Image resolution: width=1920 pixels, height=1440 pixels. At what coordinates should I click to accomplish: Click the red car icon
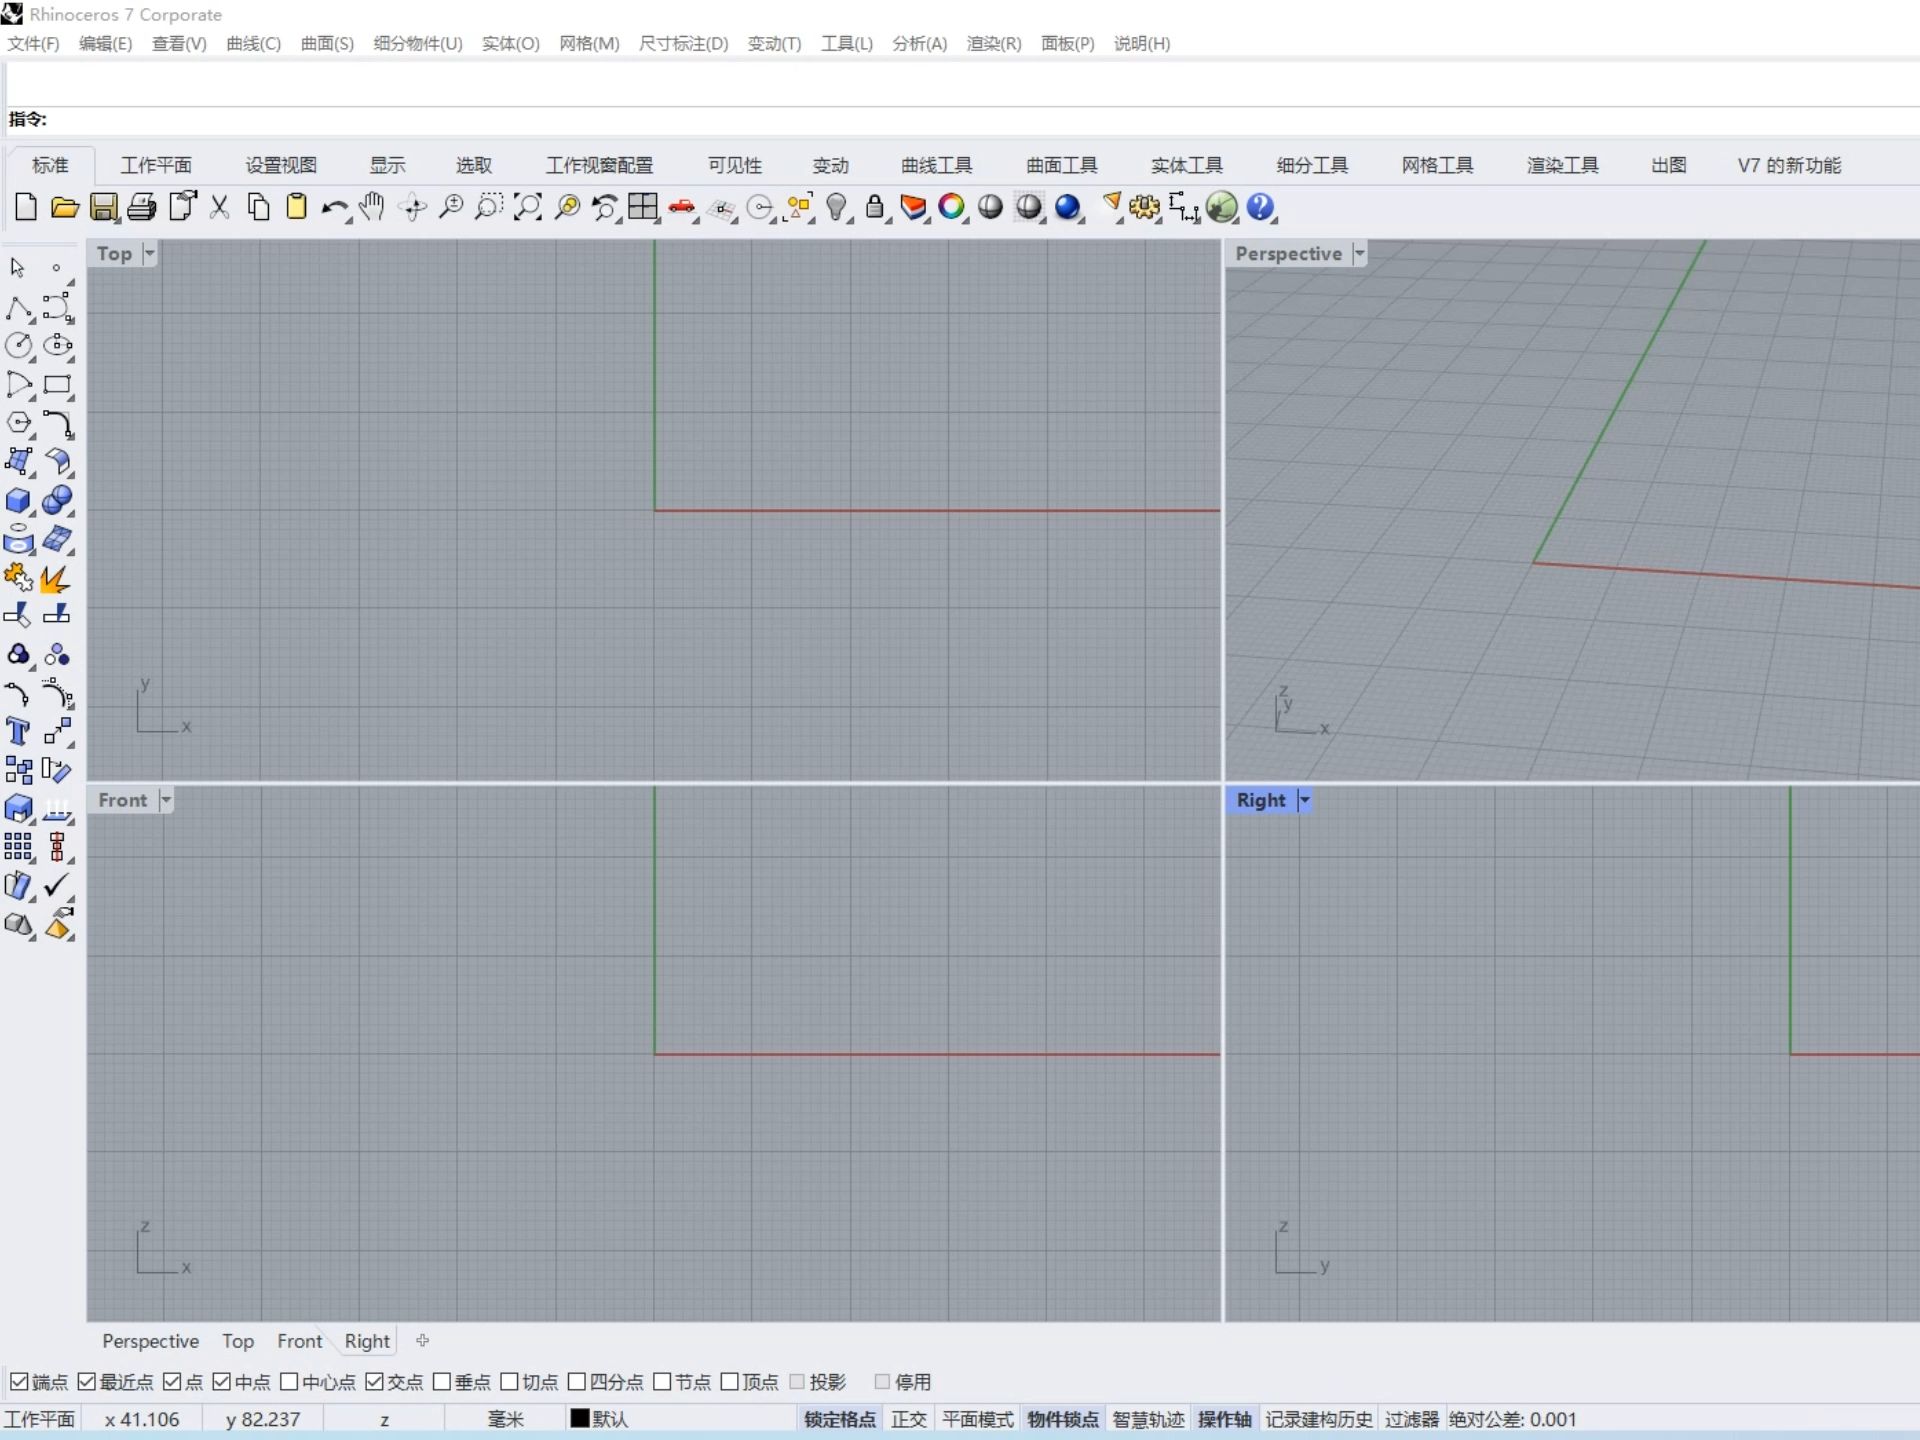[x=682, y=207]
